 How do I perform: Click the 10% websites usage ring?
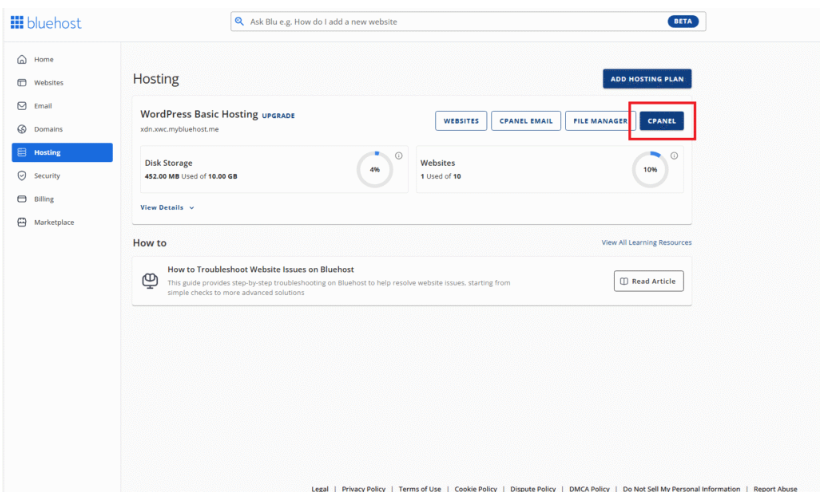[650, 169]
